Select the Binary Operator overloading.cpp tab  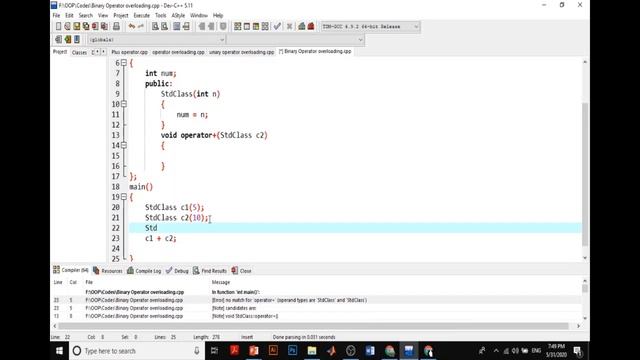315,51
